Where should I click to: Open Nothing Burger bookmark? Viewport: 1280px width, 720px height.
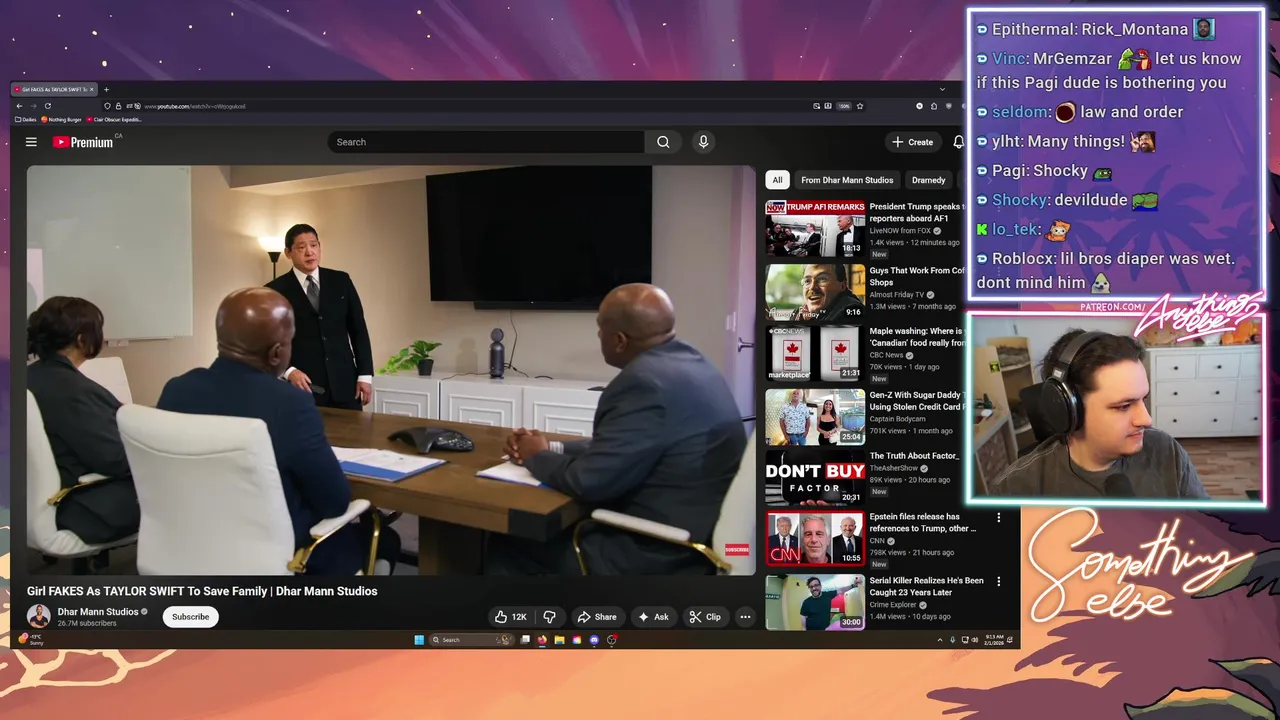[x=61, y=119]
